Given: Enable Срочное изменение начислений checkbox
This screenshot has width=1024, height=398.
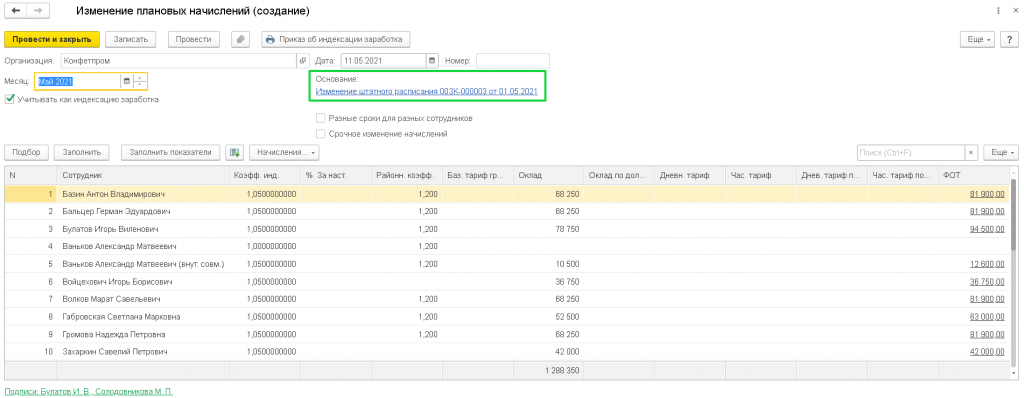Looking at the screenshot, I should [320, 133].
